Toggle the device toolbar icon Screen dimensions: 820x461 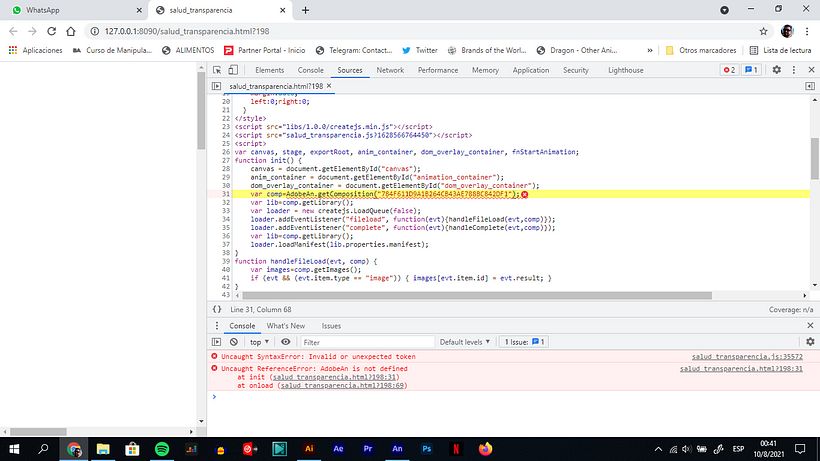pos(233,70)
